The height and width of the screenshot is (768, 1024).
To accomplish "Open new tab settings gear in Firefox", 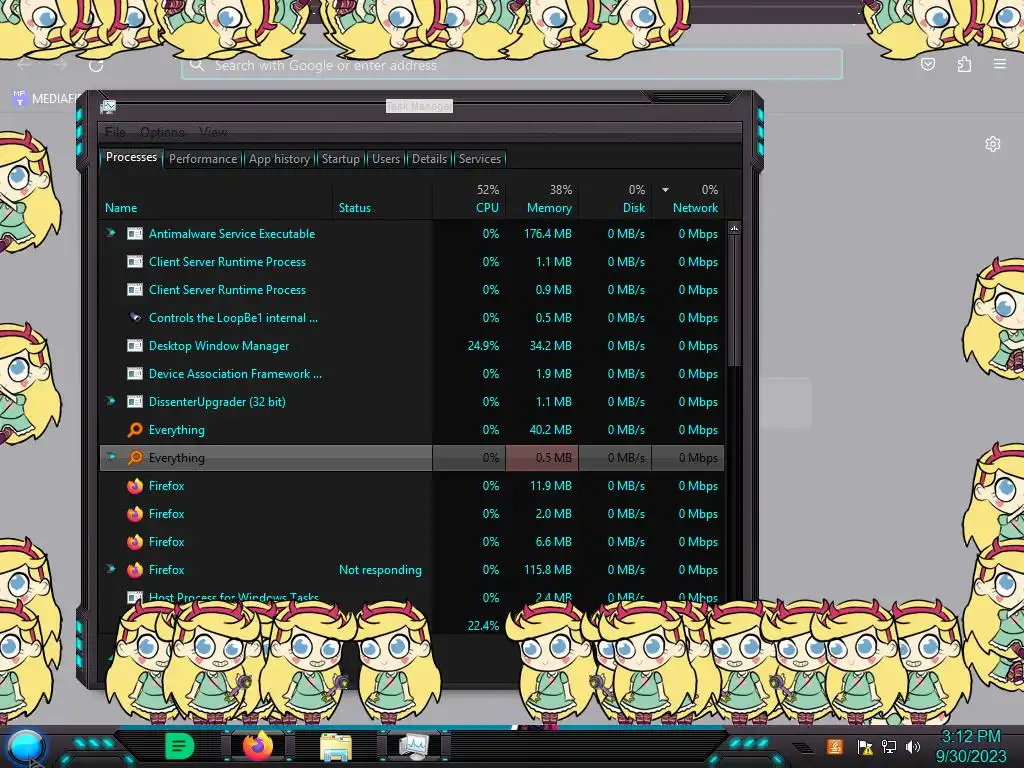I will tap(993, 144).
